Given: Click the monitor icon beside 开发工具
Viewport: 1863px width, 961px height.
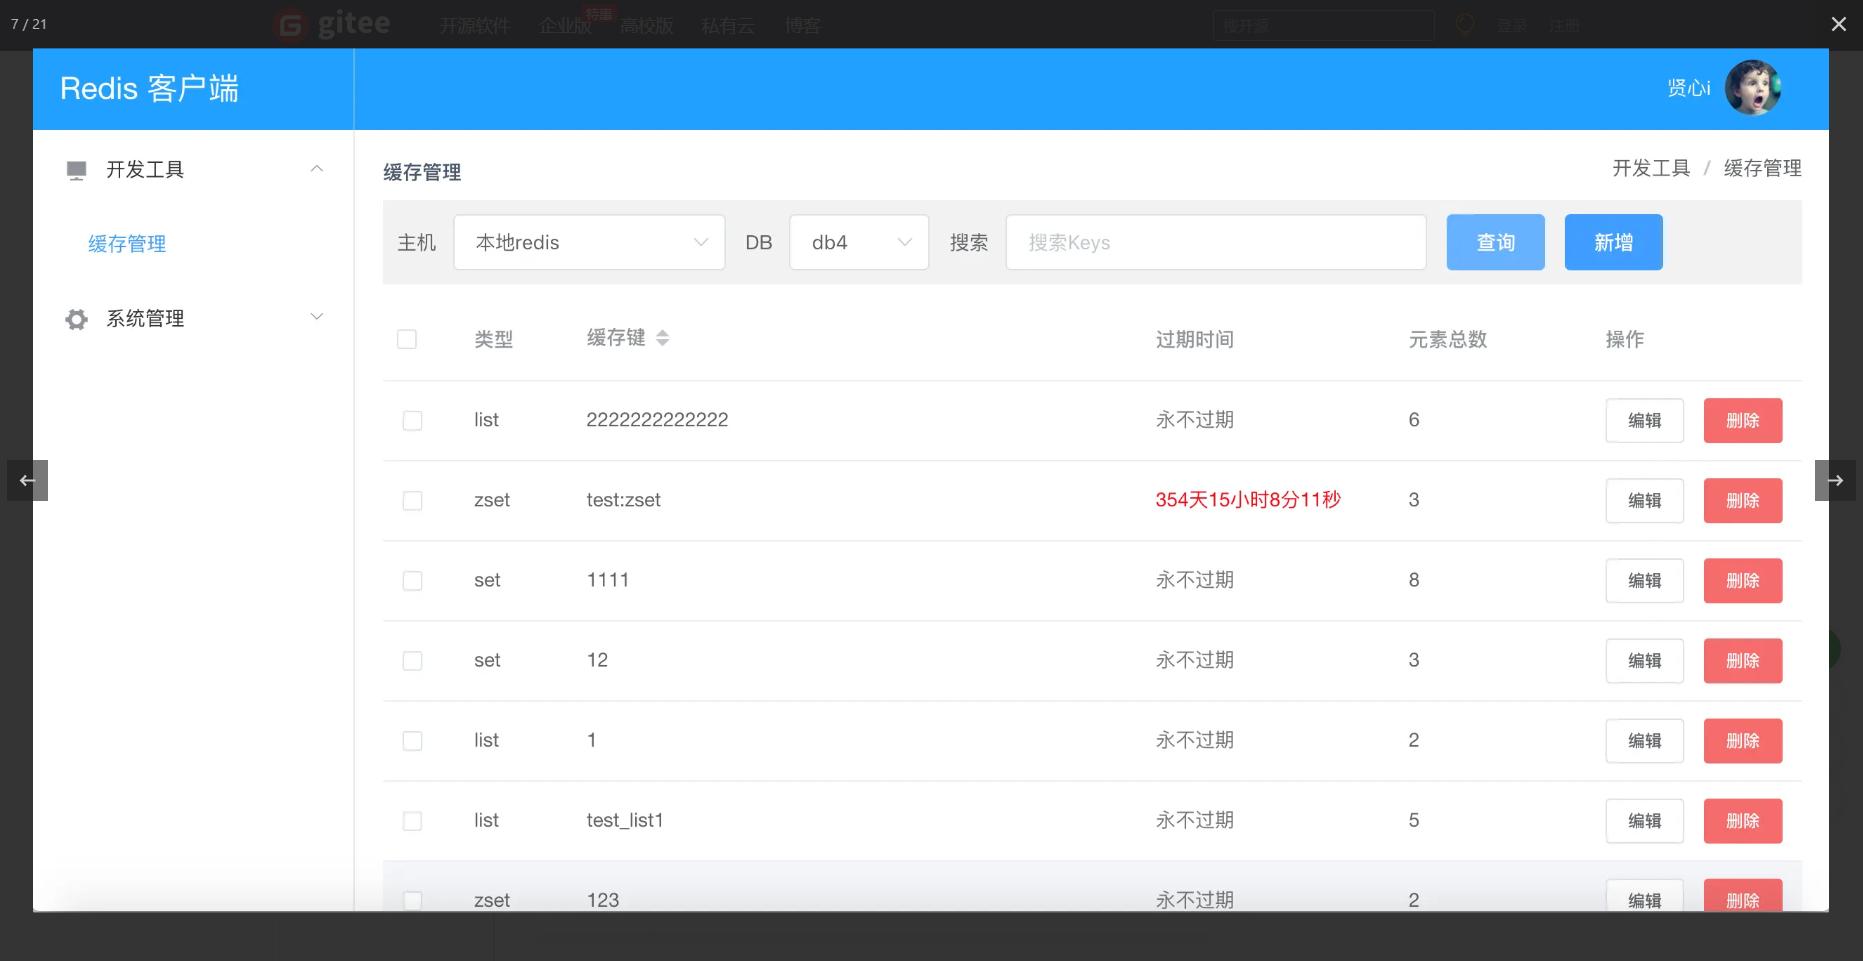Looking at the screenshot, I should [x=76, y=168].
